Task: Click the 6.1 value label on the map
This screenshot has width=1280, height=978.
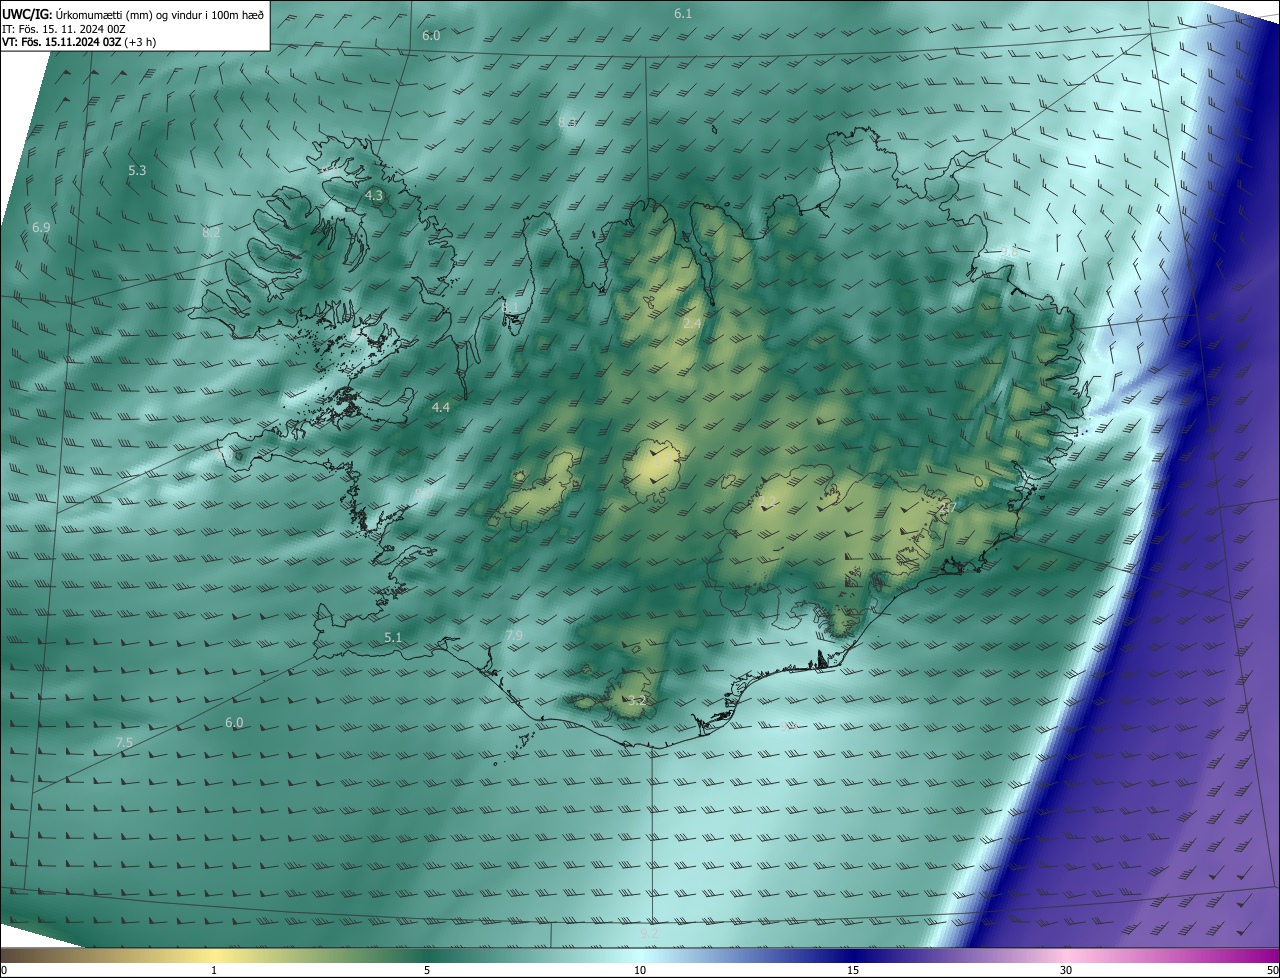Action: click(683, 13)
